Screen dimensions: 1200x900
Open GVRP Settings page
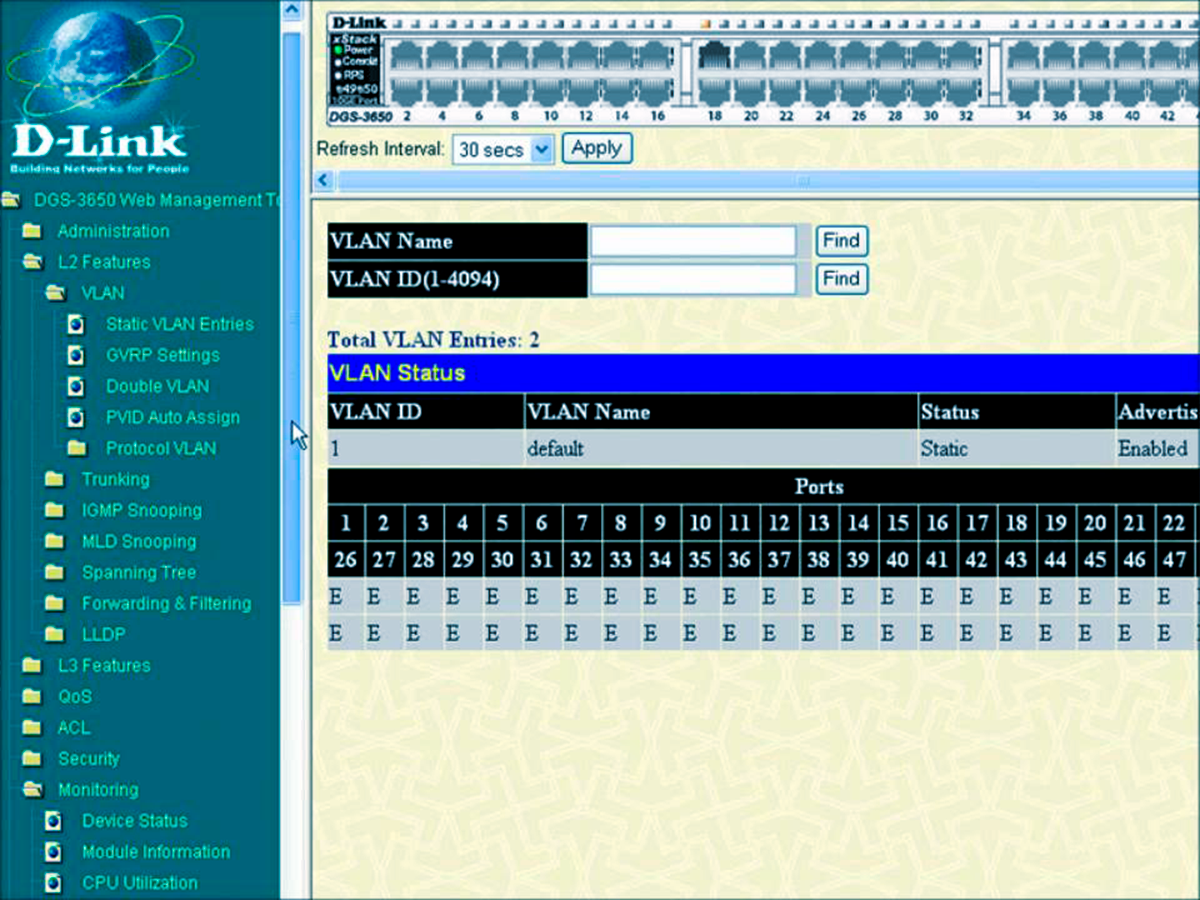pos(163,355)
